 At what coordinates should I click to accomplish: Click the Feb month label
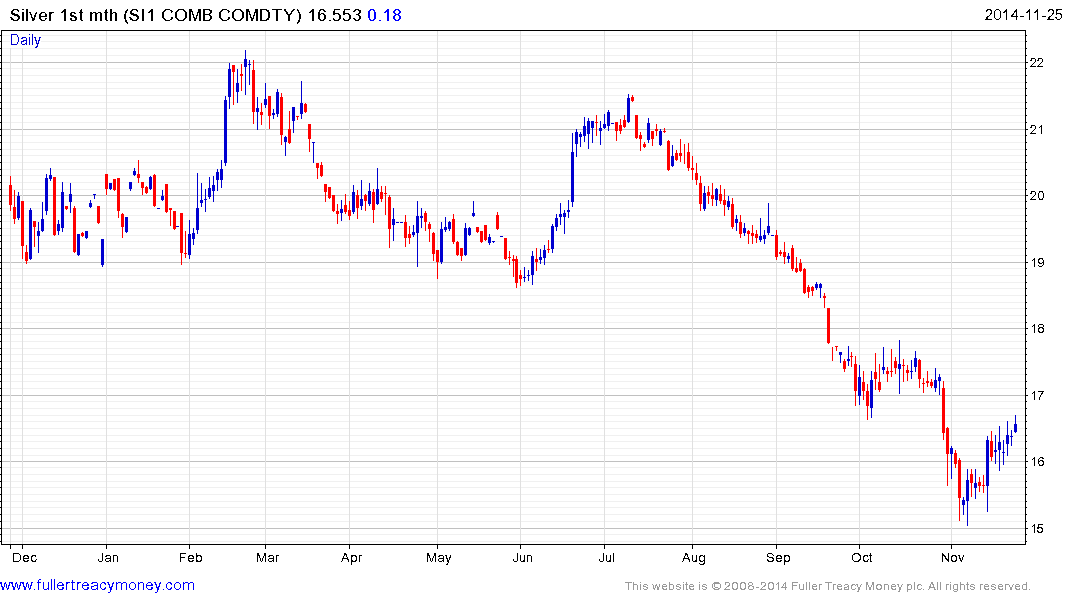(191, 557)
